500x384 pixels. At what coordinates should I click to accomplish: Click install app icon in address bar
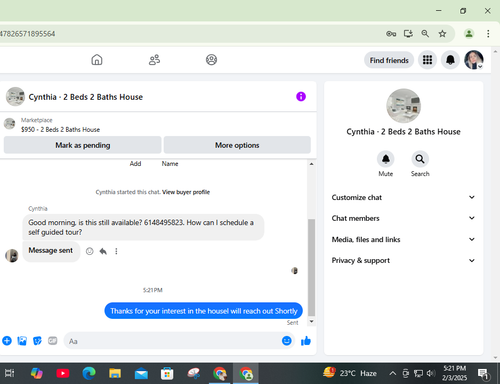[x=408, y=34]
